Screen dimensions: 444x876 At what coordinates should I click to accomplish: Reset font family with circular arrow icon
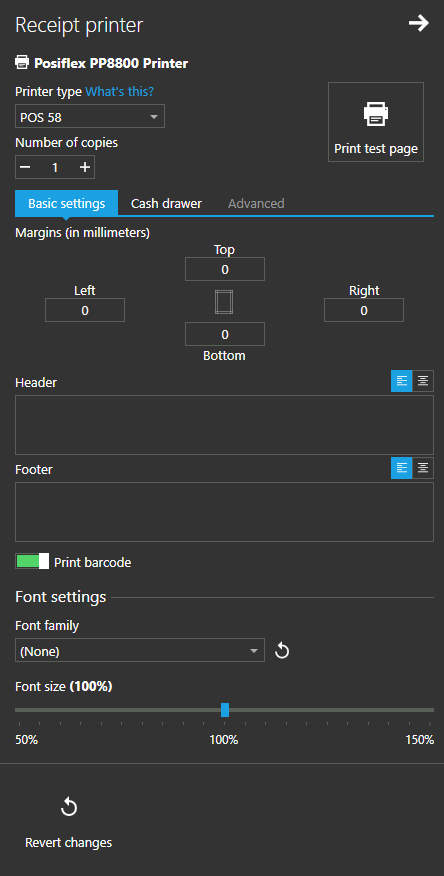(x=282, y=651)
